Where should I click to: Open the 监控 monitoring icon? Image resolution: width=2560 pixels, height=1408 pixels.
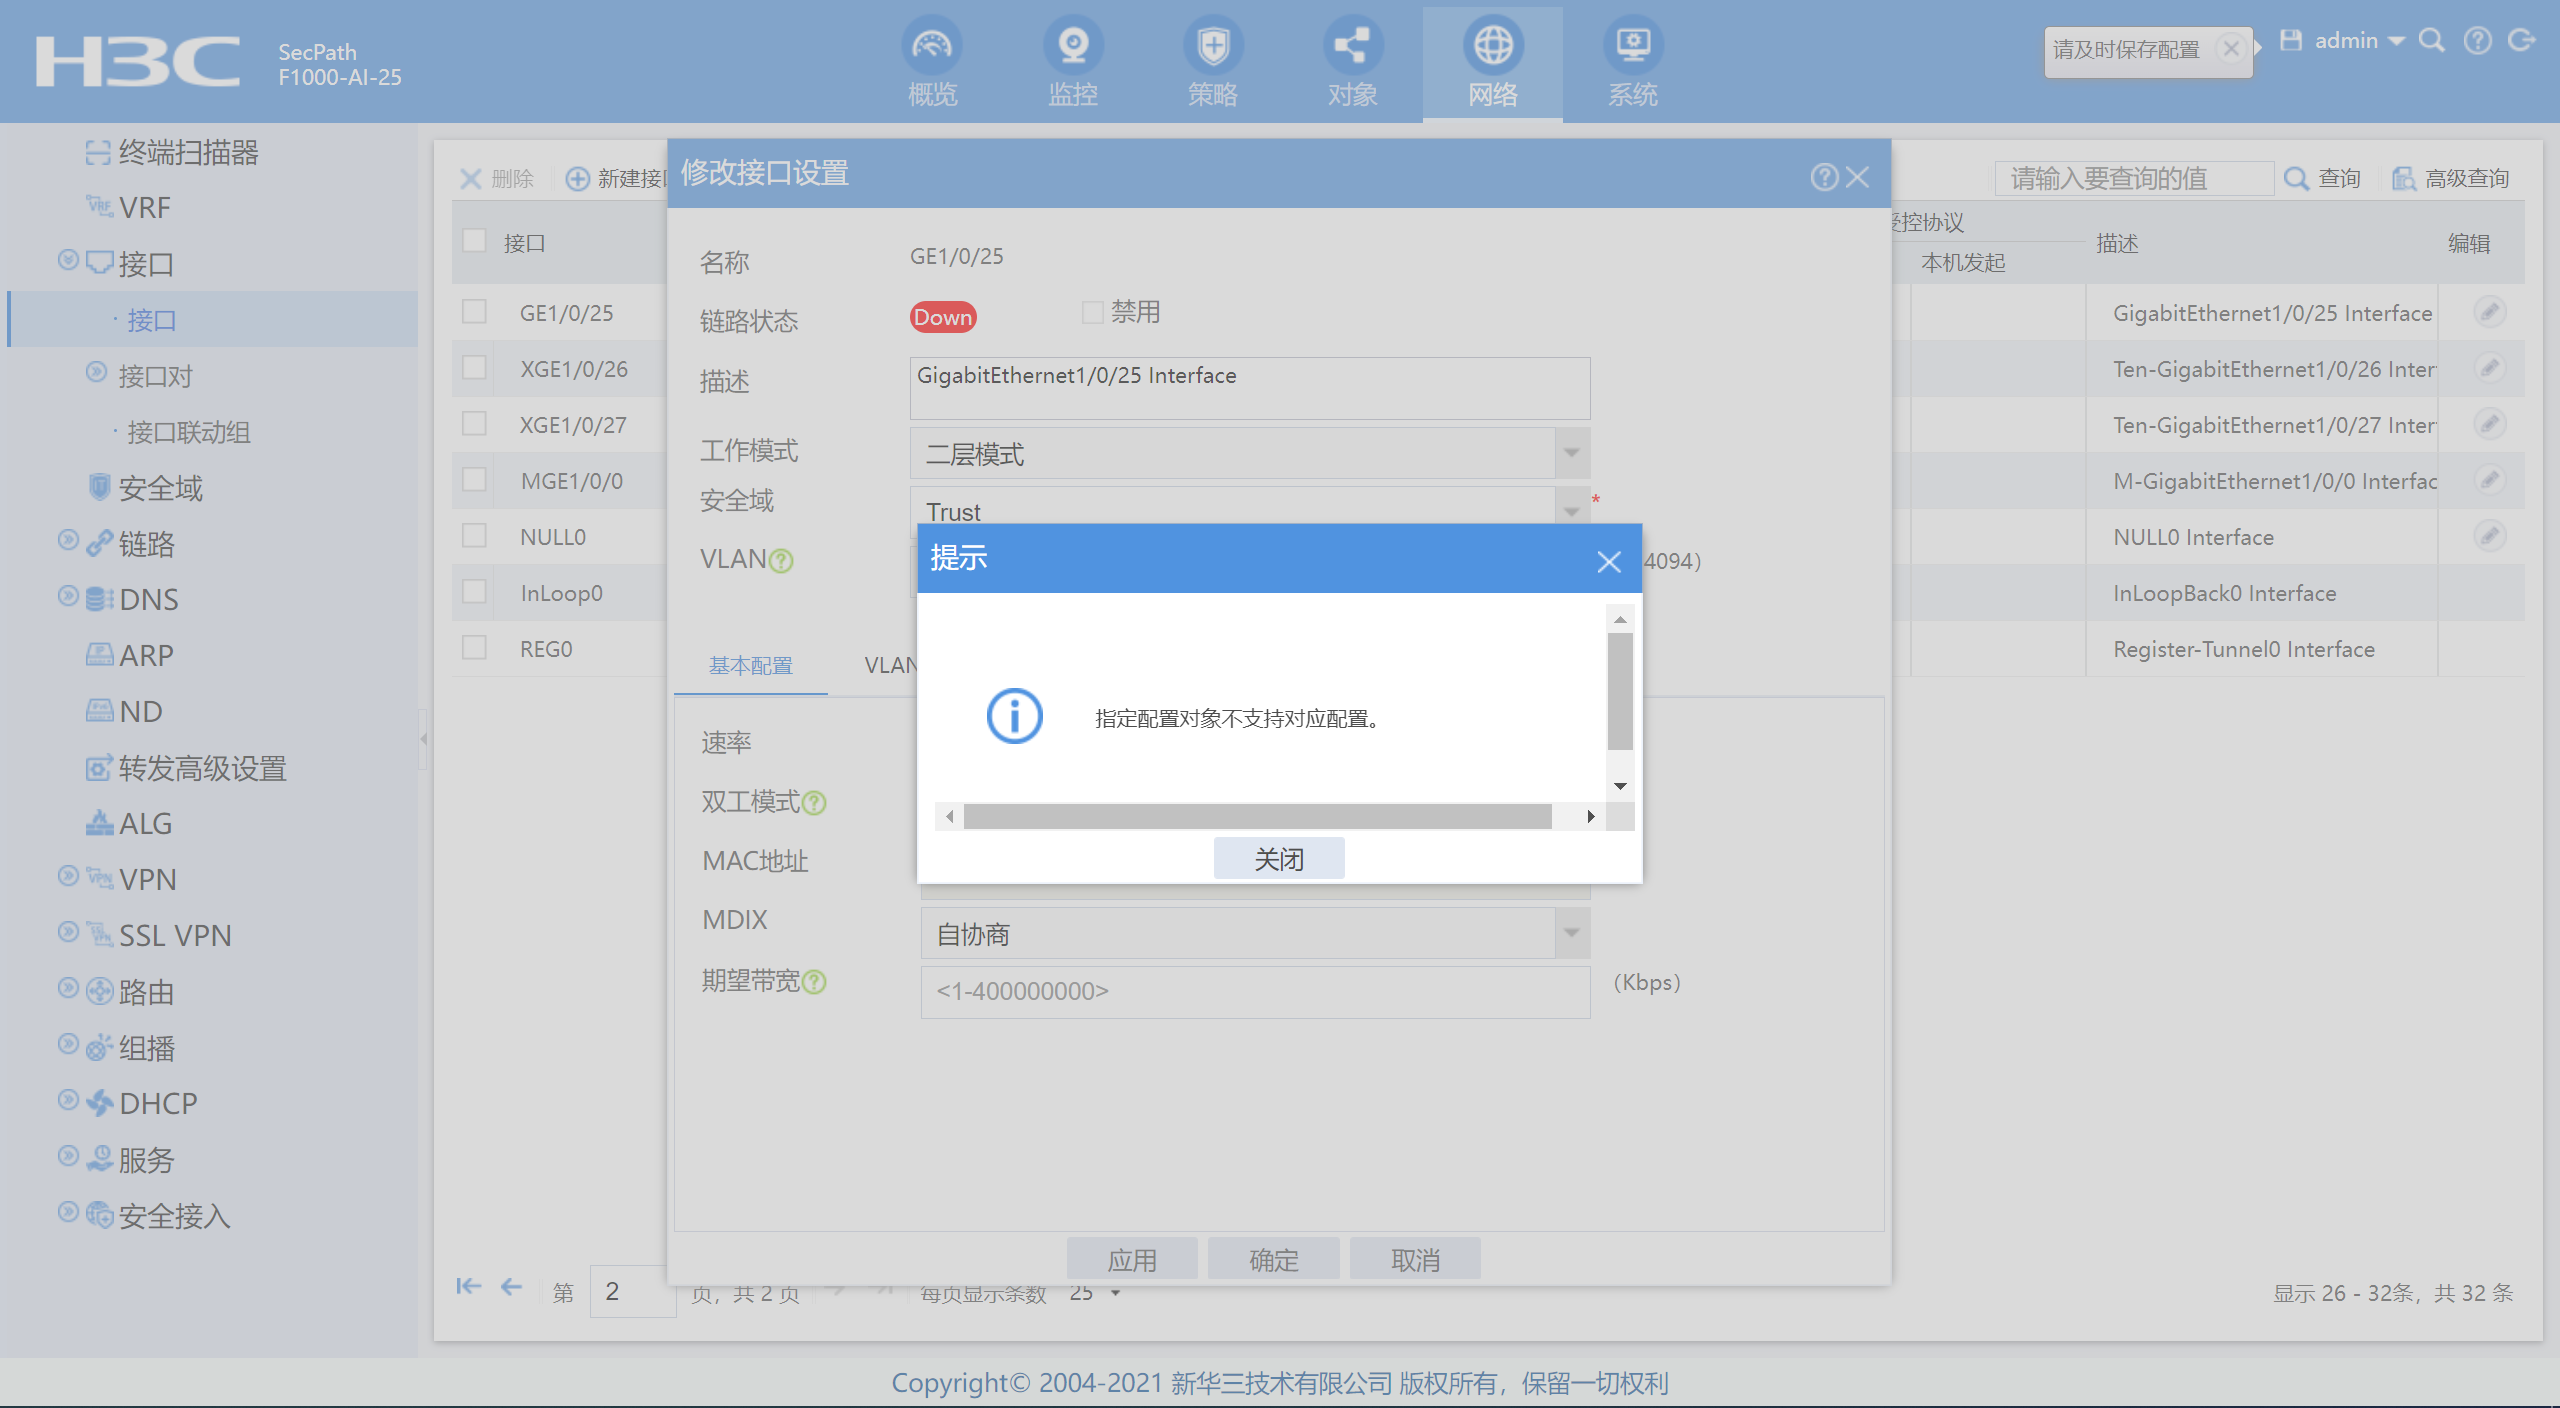pyautogui.click(x=1073, y=45)
